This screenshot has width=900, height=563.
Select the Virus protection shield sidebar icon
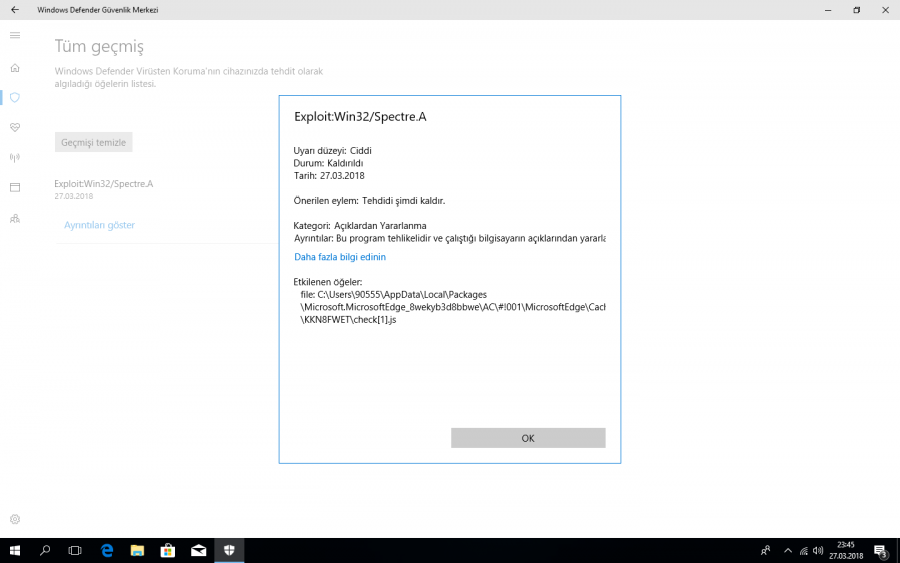click(x=15, y=98)
